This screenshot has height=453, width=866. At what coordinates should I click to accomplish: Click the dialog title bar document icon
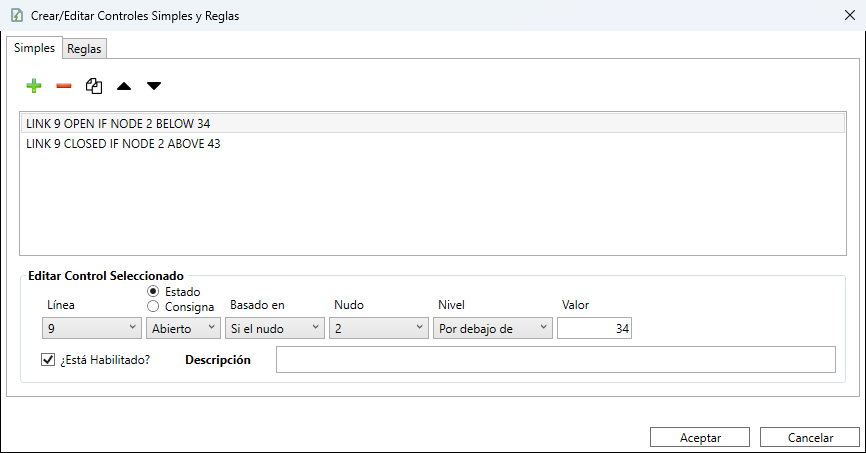pyautogui.click(x=17, y=15)
